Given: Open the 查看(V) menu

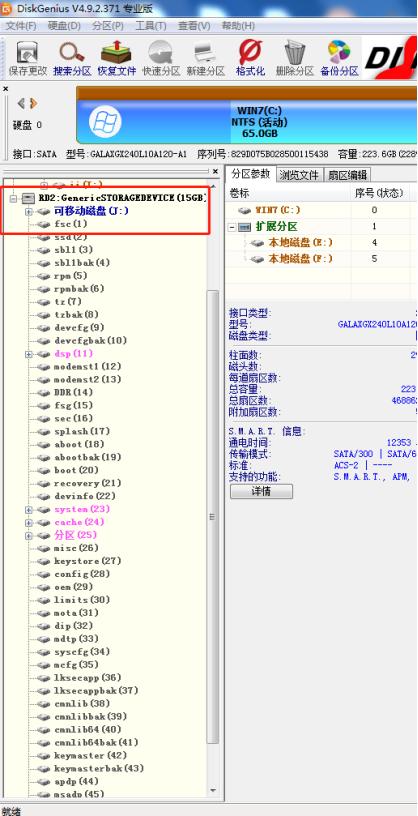Looking at the screenshot, I should point(194,26).
